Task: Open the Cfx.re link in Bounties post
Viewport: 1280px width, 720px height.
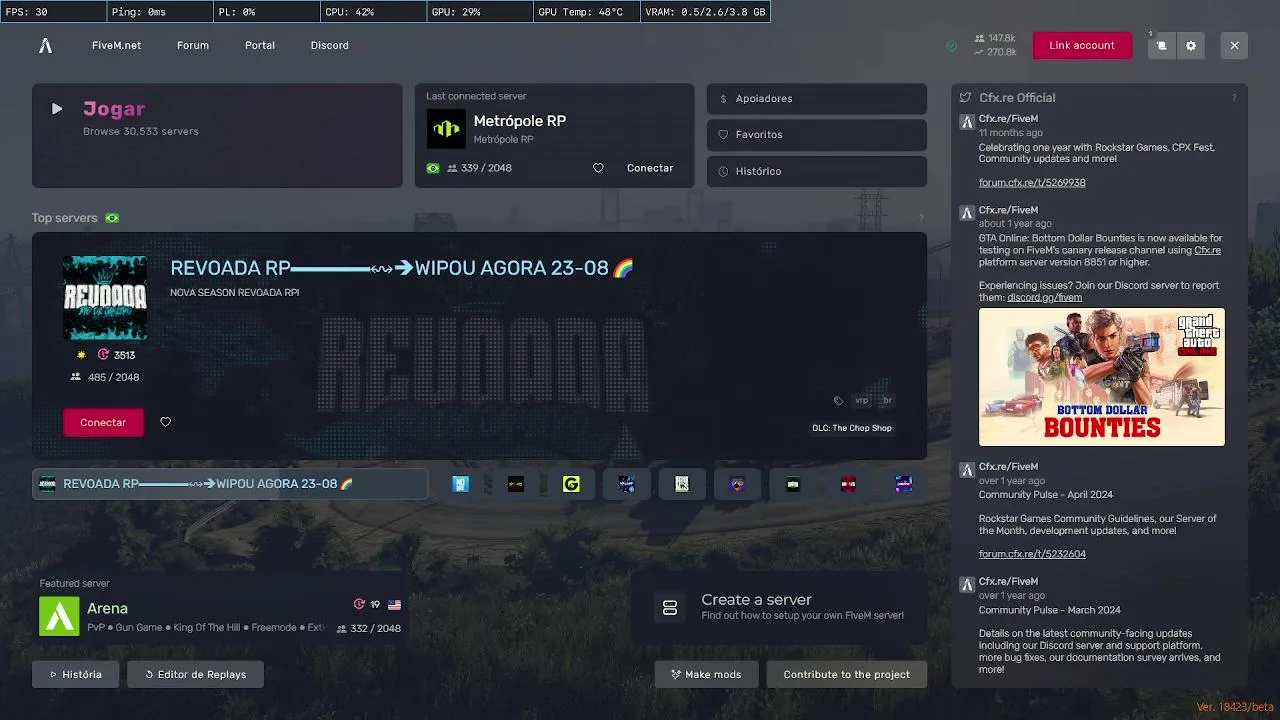Action: (x=1207, y=250)
